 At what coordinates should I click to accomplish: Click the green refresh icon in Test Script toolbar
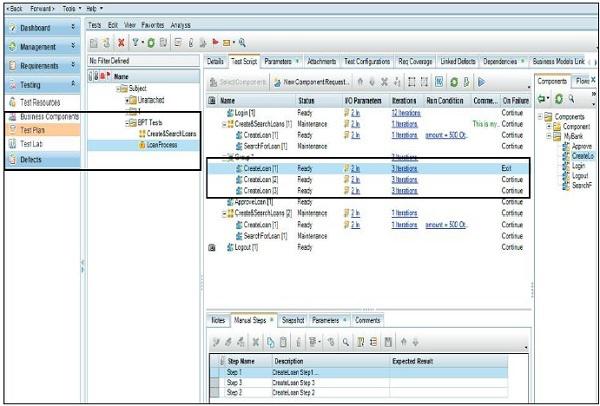[454, 82]
